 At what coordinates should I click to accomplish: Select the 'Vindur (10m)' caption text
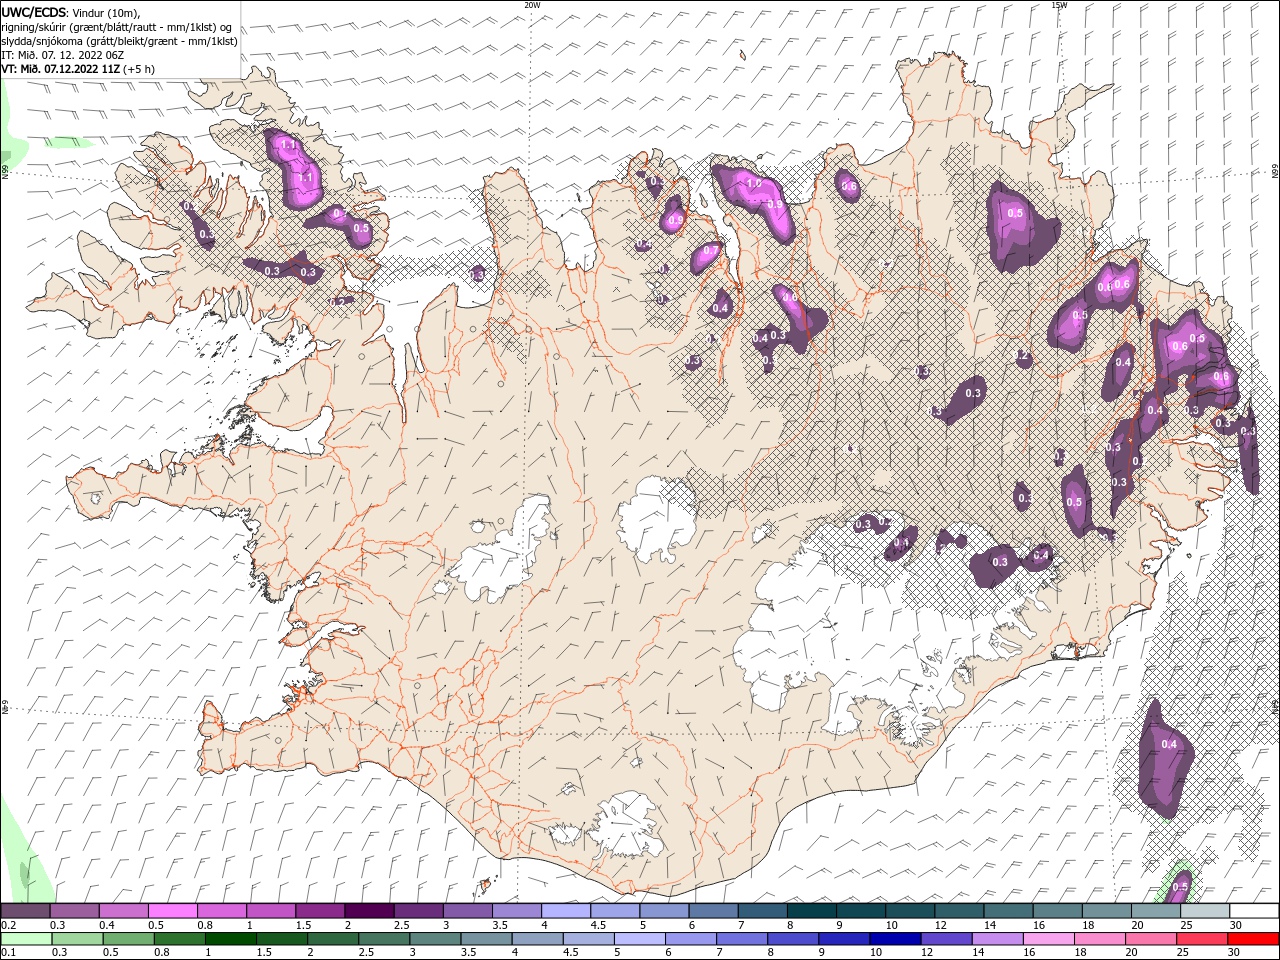pos(105,12)
